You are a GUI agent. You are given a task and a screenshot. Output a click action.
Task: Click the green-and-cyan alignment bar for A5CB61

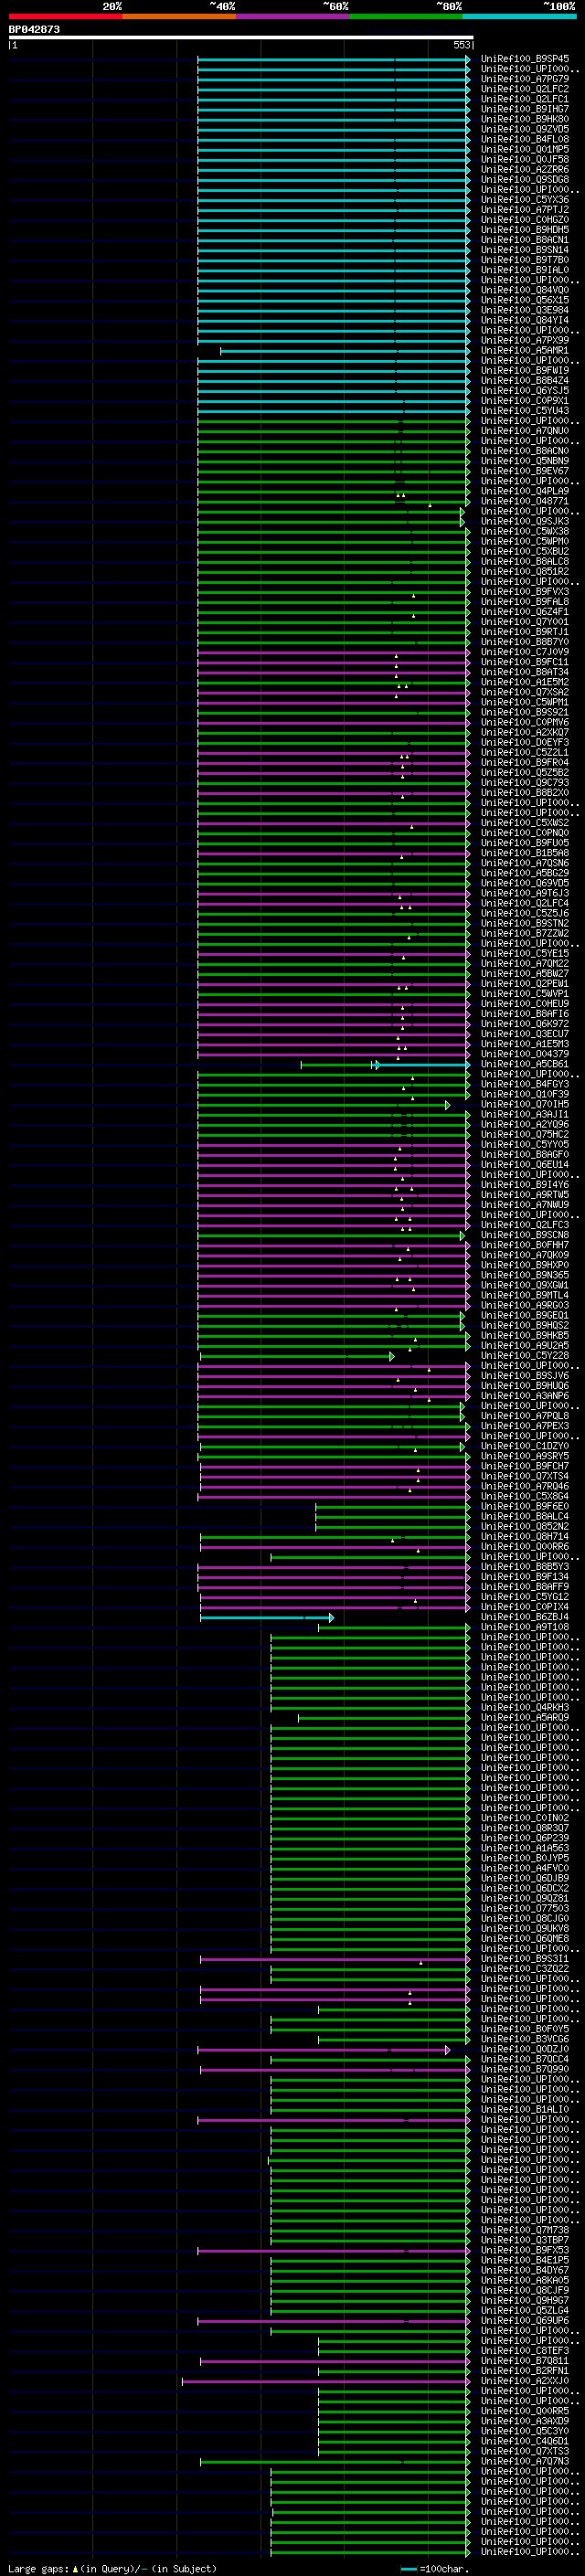click(385, 1065)
